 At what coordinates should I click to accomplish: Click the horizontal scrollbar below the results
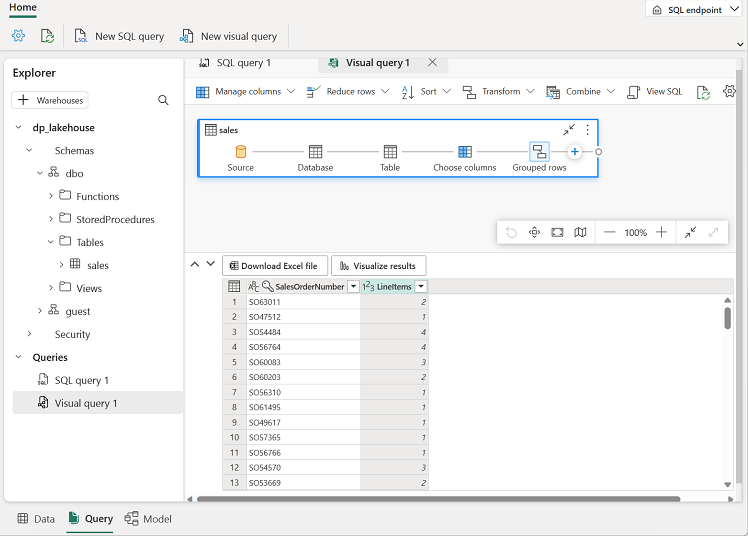(438, 499)
